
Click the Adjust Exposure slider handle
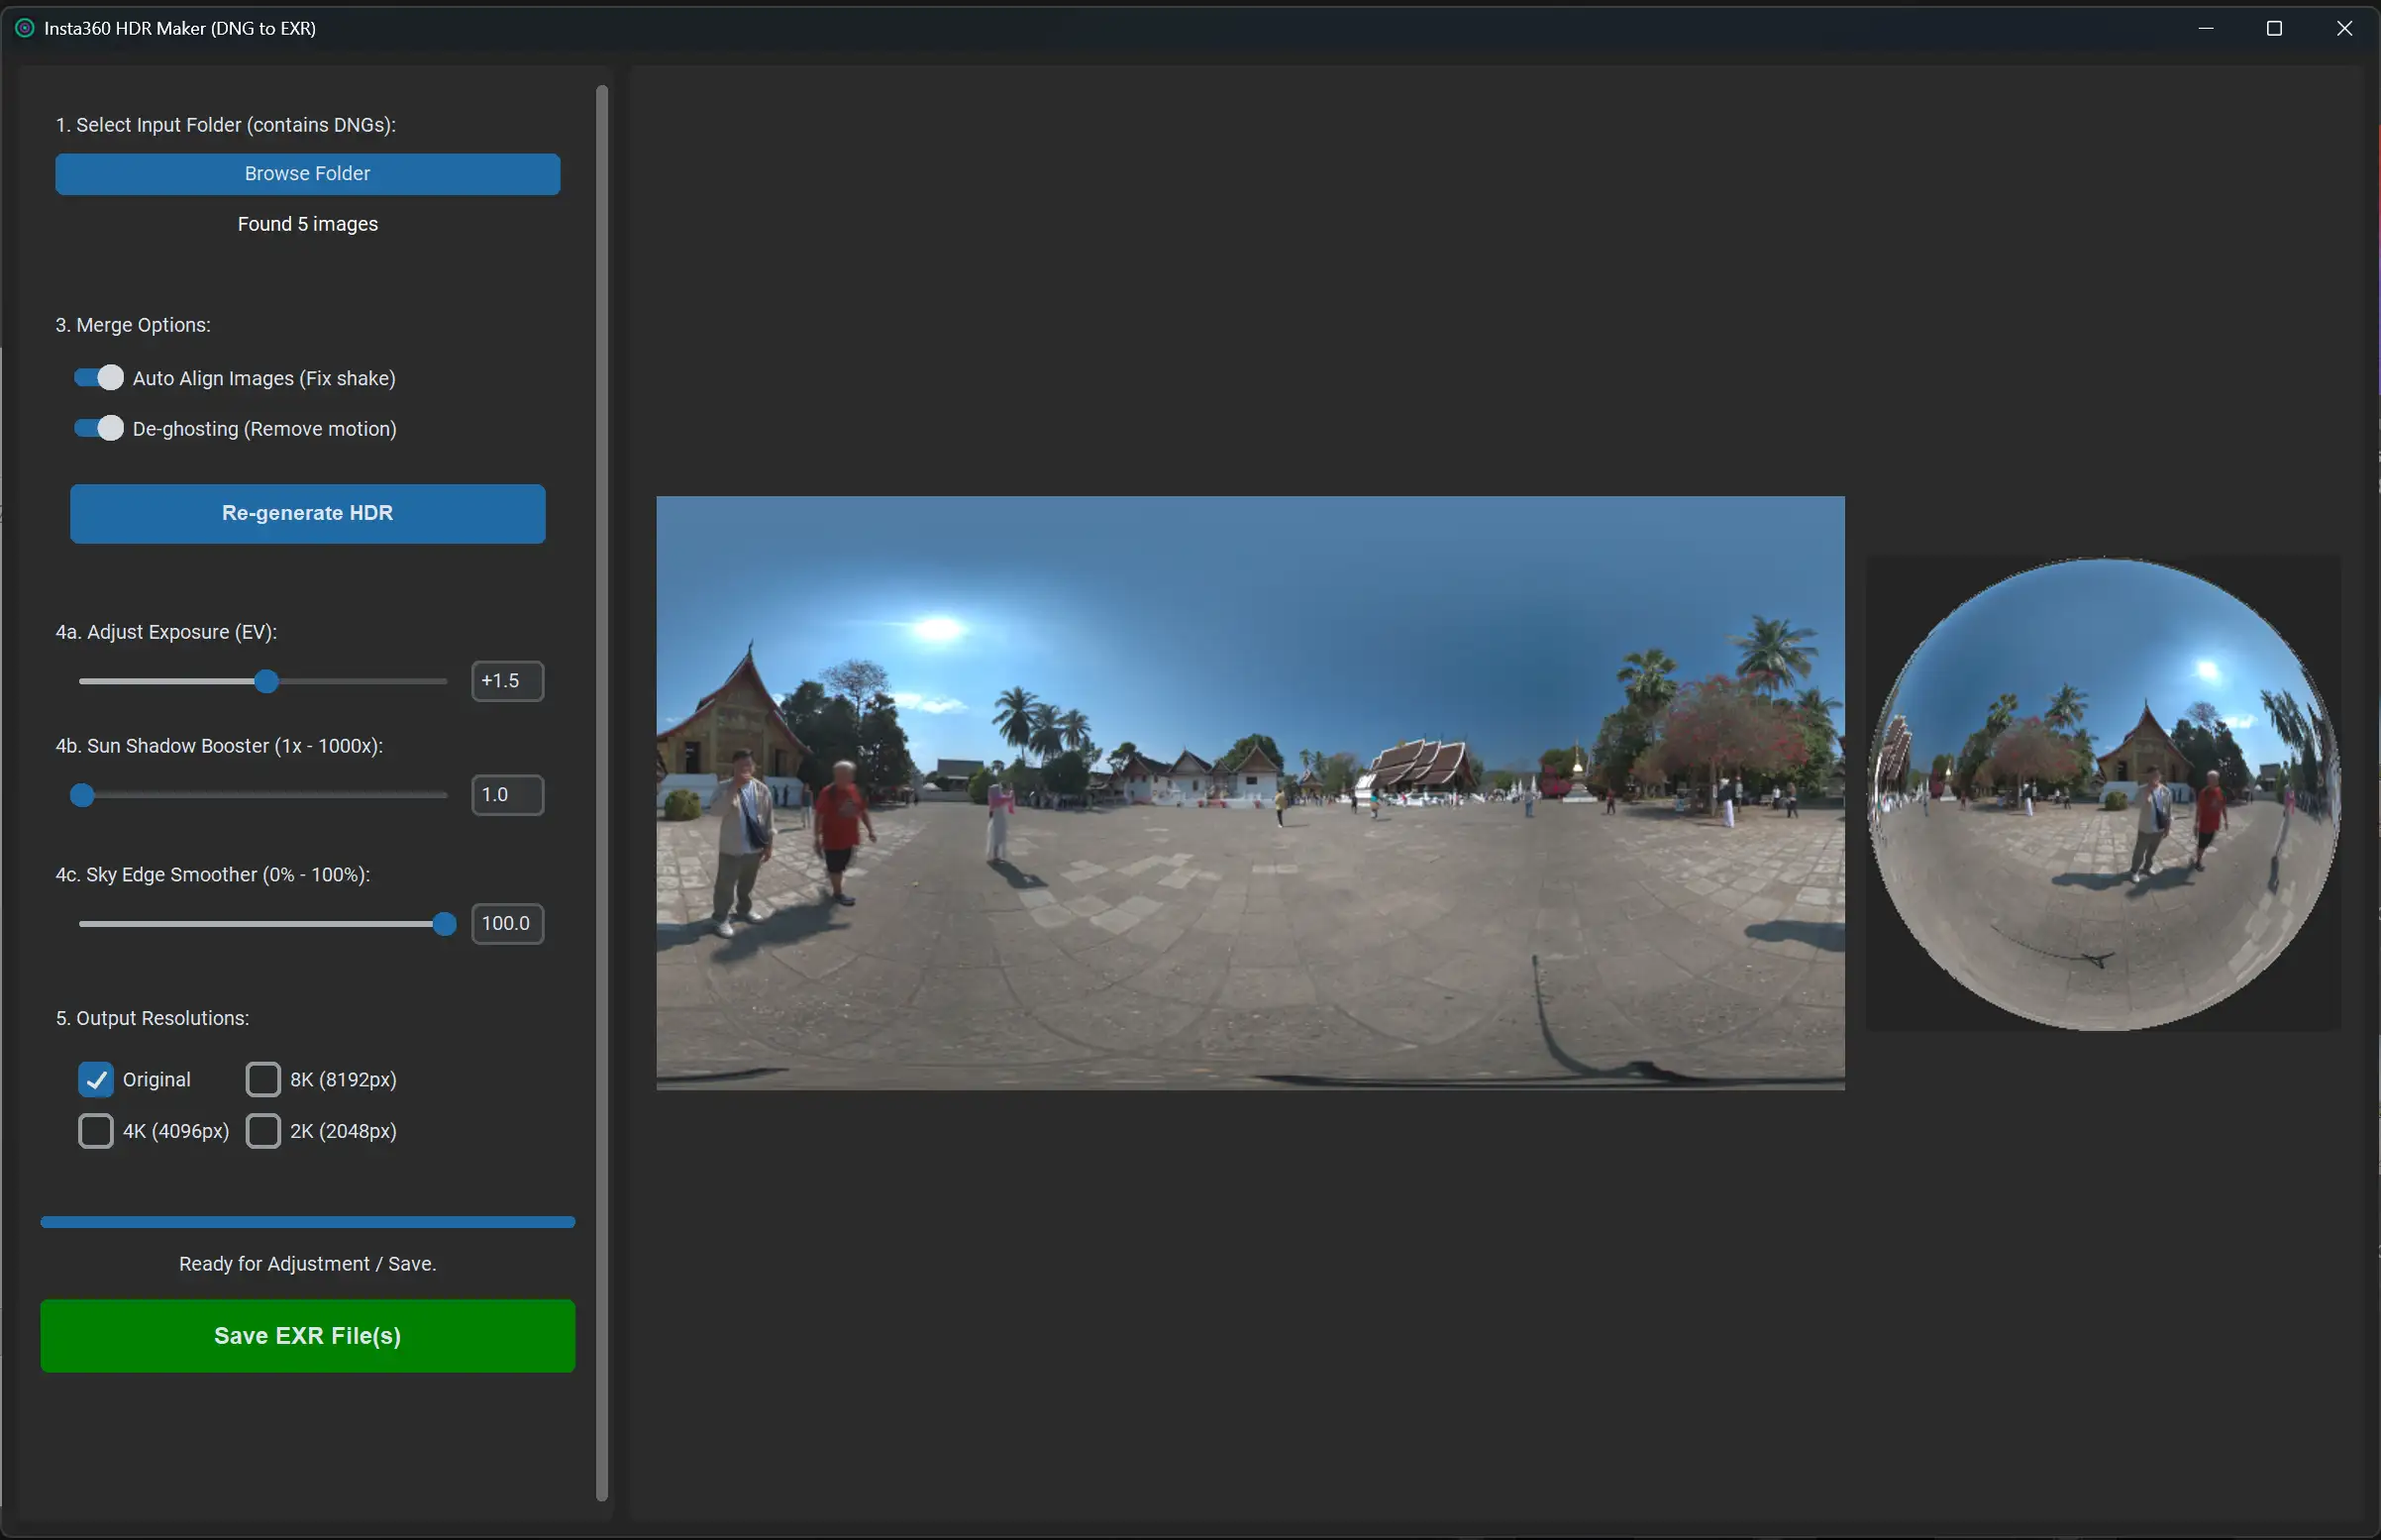click(266, 682)
